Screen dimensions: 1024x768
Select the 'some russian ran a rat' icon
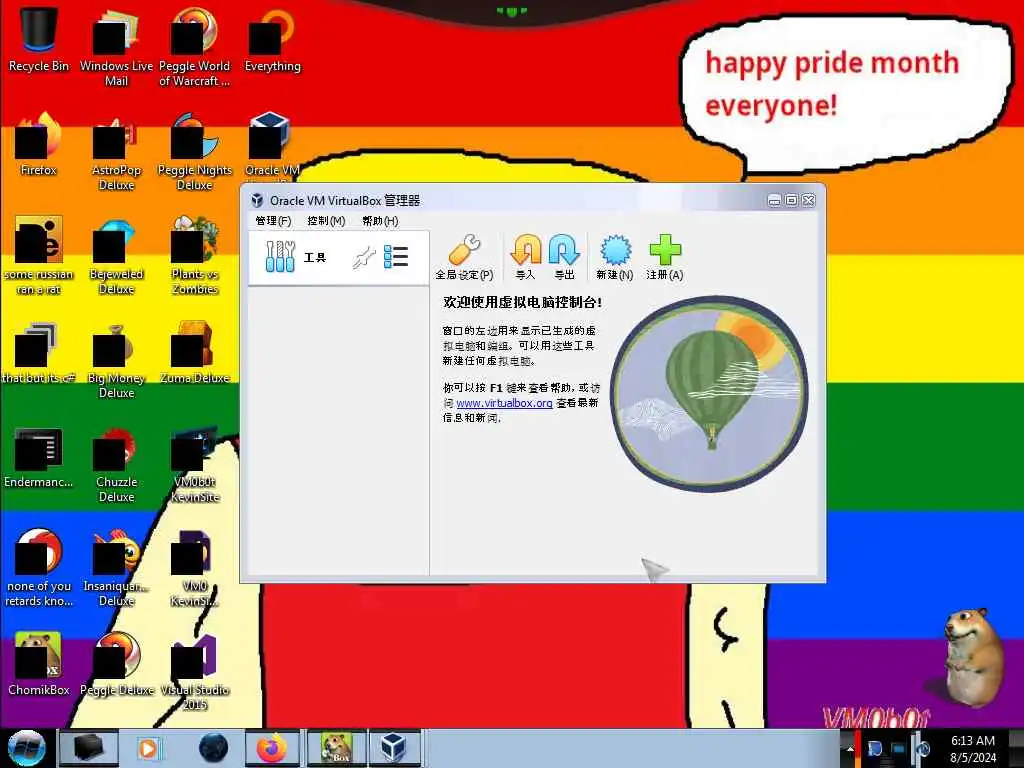39,256
